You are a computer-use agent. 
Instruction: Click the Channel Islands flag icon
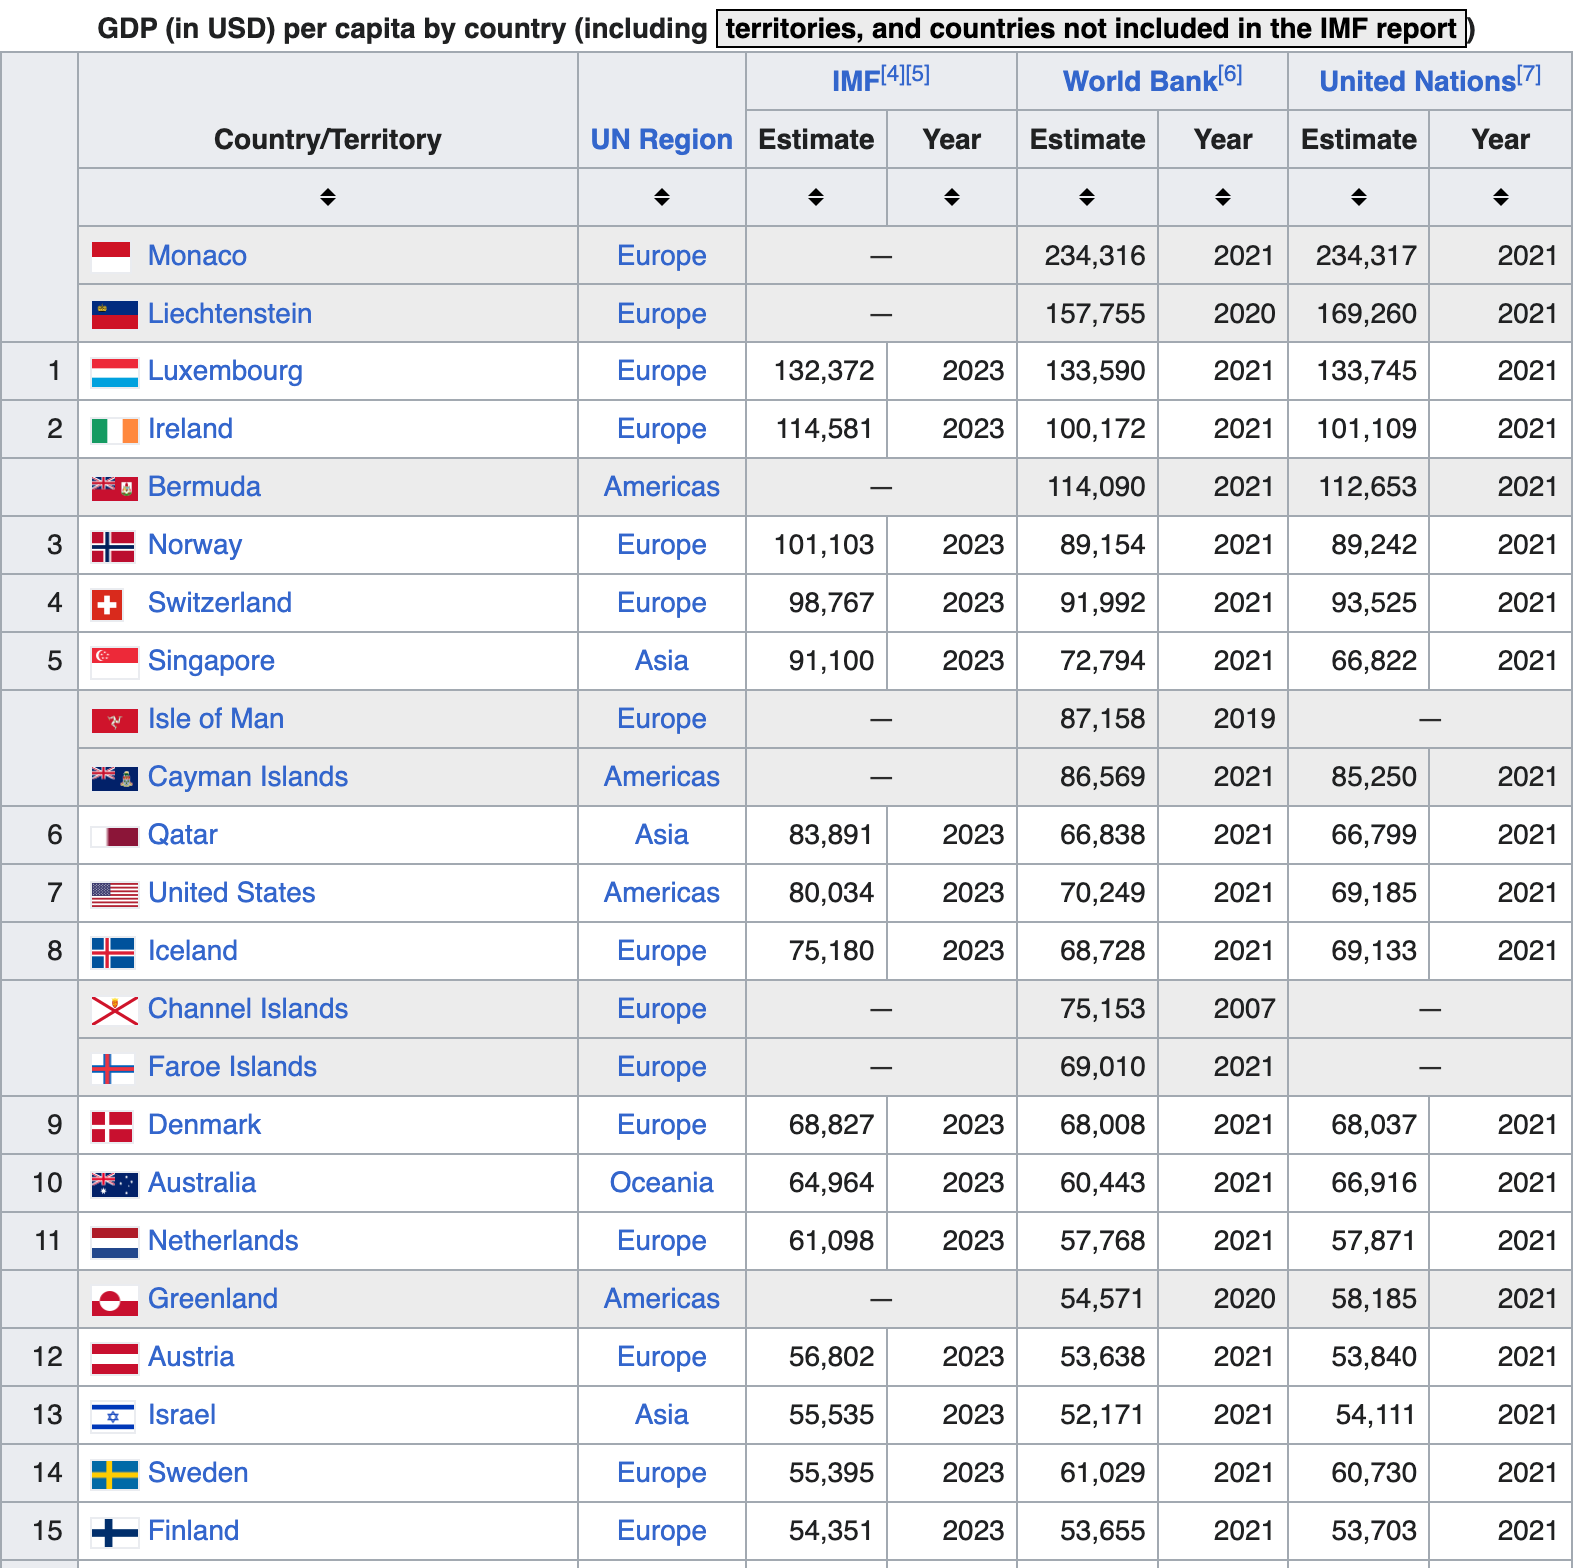pos(114,1011)
